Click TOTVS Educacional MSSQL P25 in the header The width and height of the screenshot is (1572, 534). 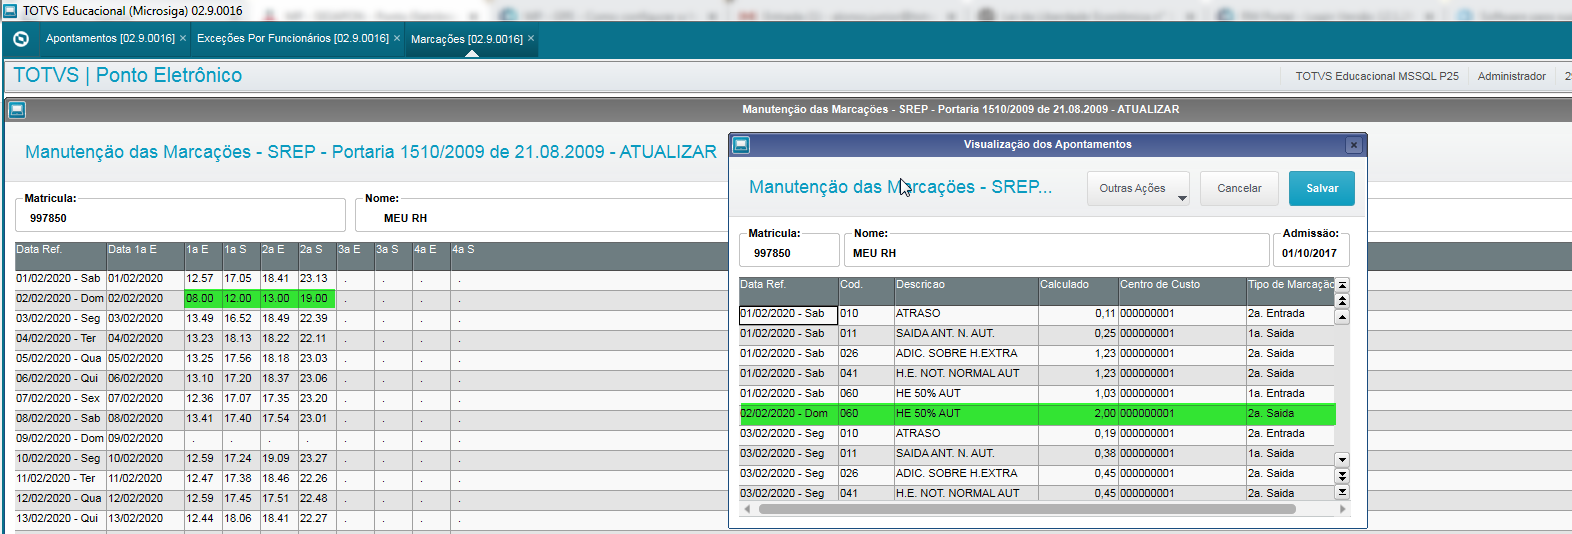coord(1377,76)
